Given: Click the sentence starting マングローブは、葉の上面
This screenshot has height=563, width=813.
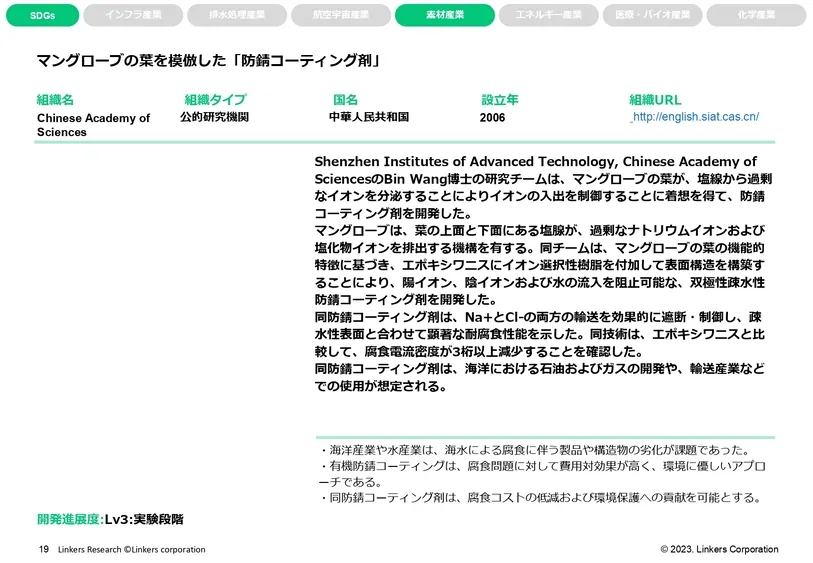Looking at the screenshot, I should 540,265.
